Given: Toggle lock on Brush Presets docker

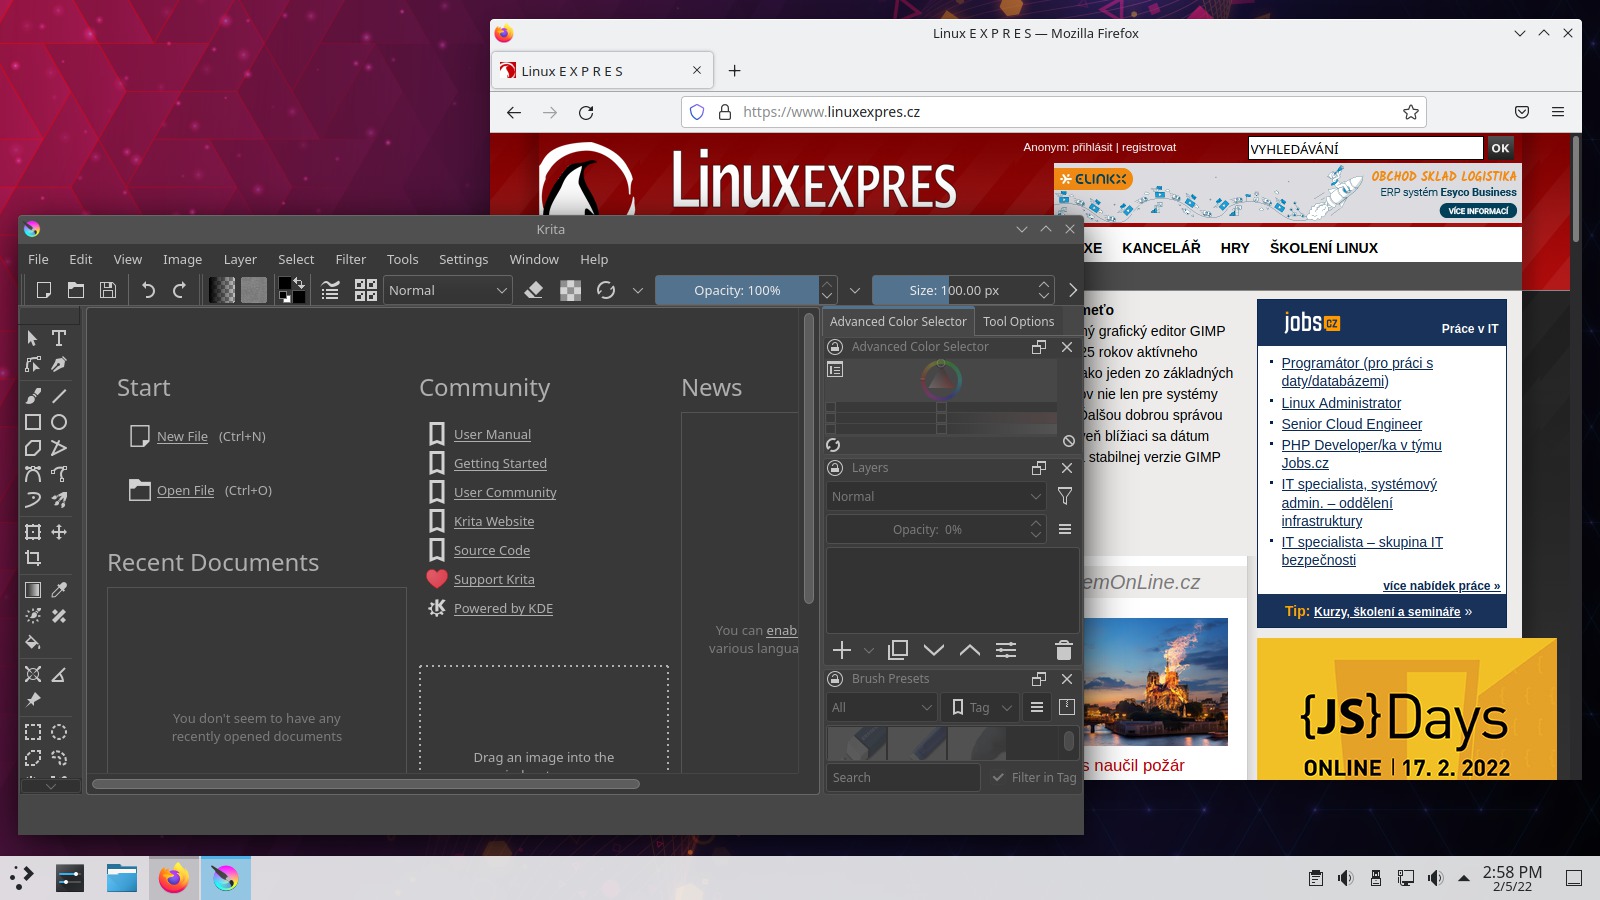Looking at the screenshot, I should (835, 679).
